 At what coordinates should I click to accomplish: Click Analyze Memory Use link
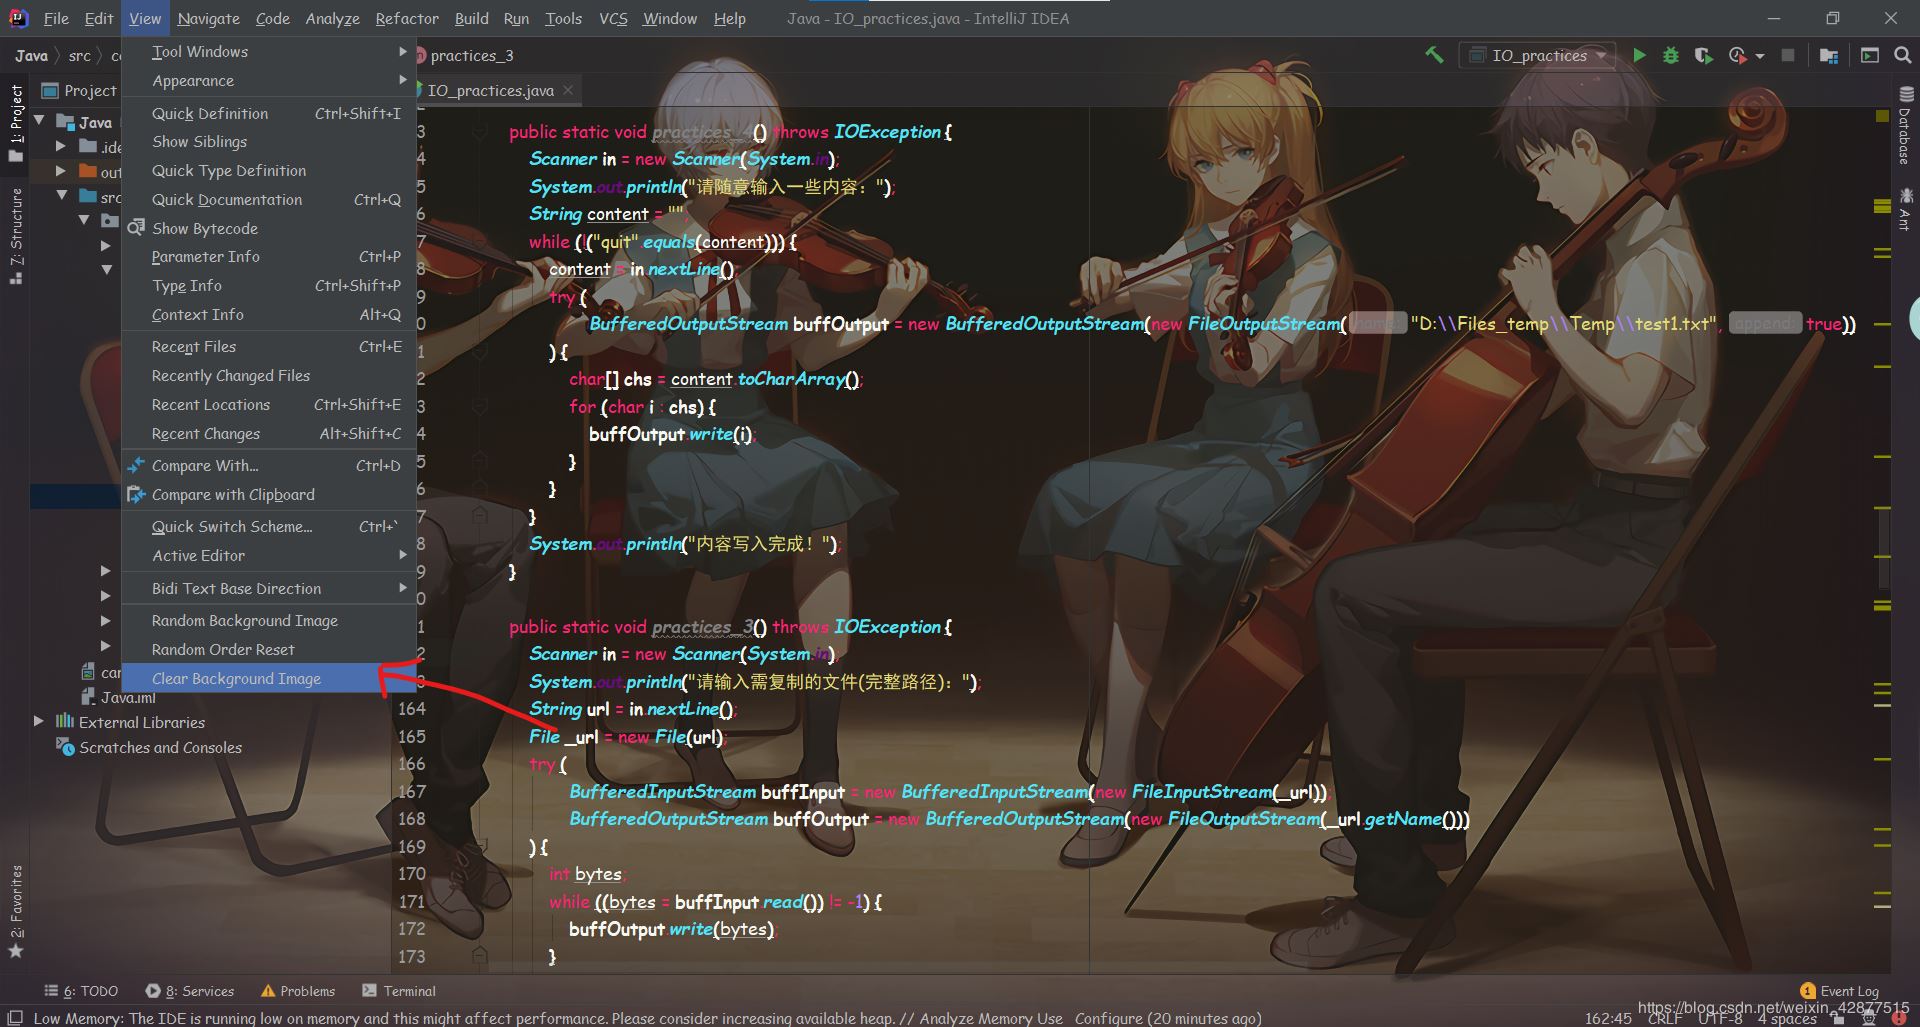[990, 1018]
